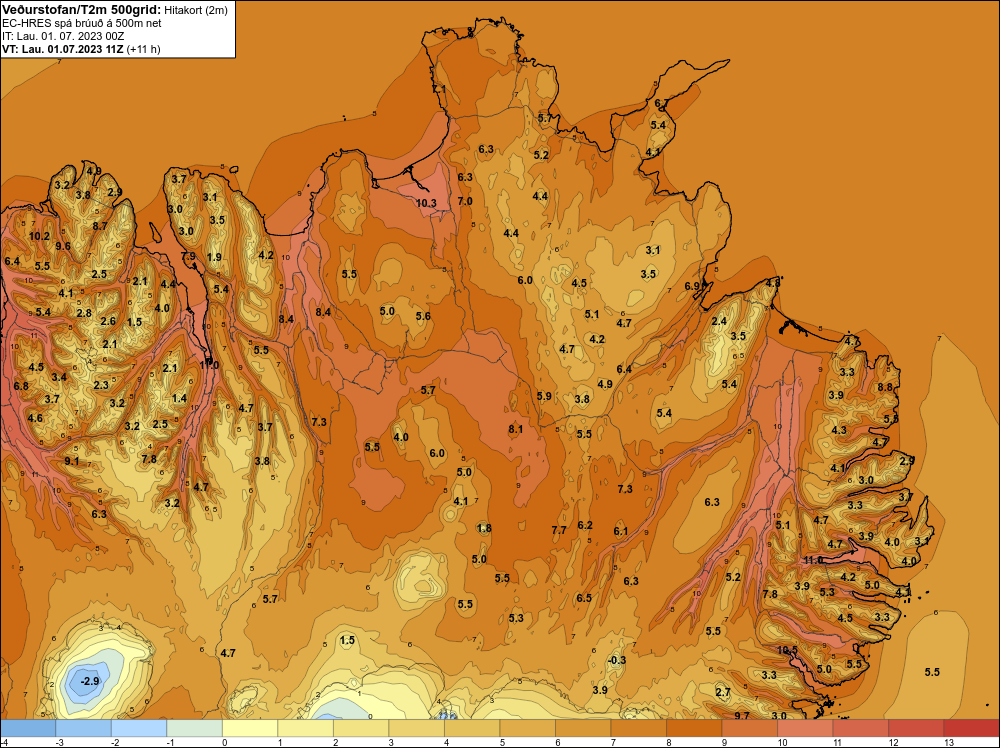Click the '10.5' temperature value
Image resolution: width=1000 pixels, height=748 pixels.
click(x=788, y=650)
